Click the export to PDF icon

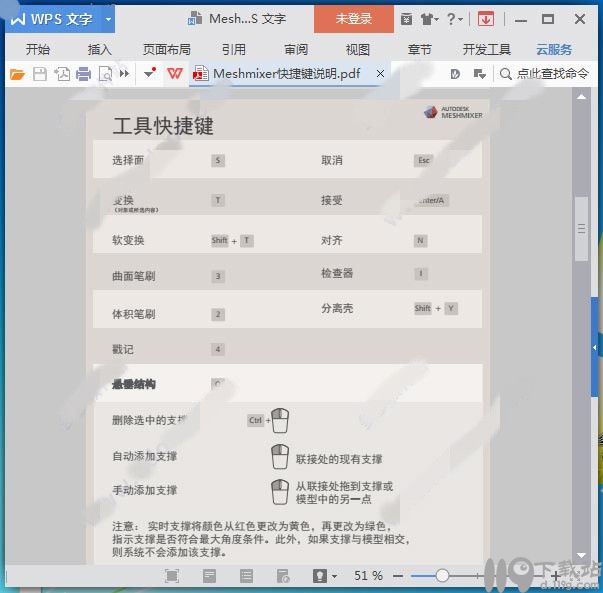(x=62, y=74)
